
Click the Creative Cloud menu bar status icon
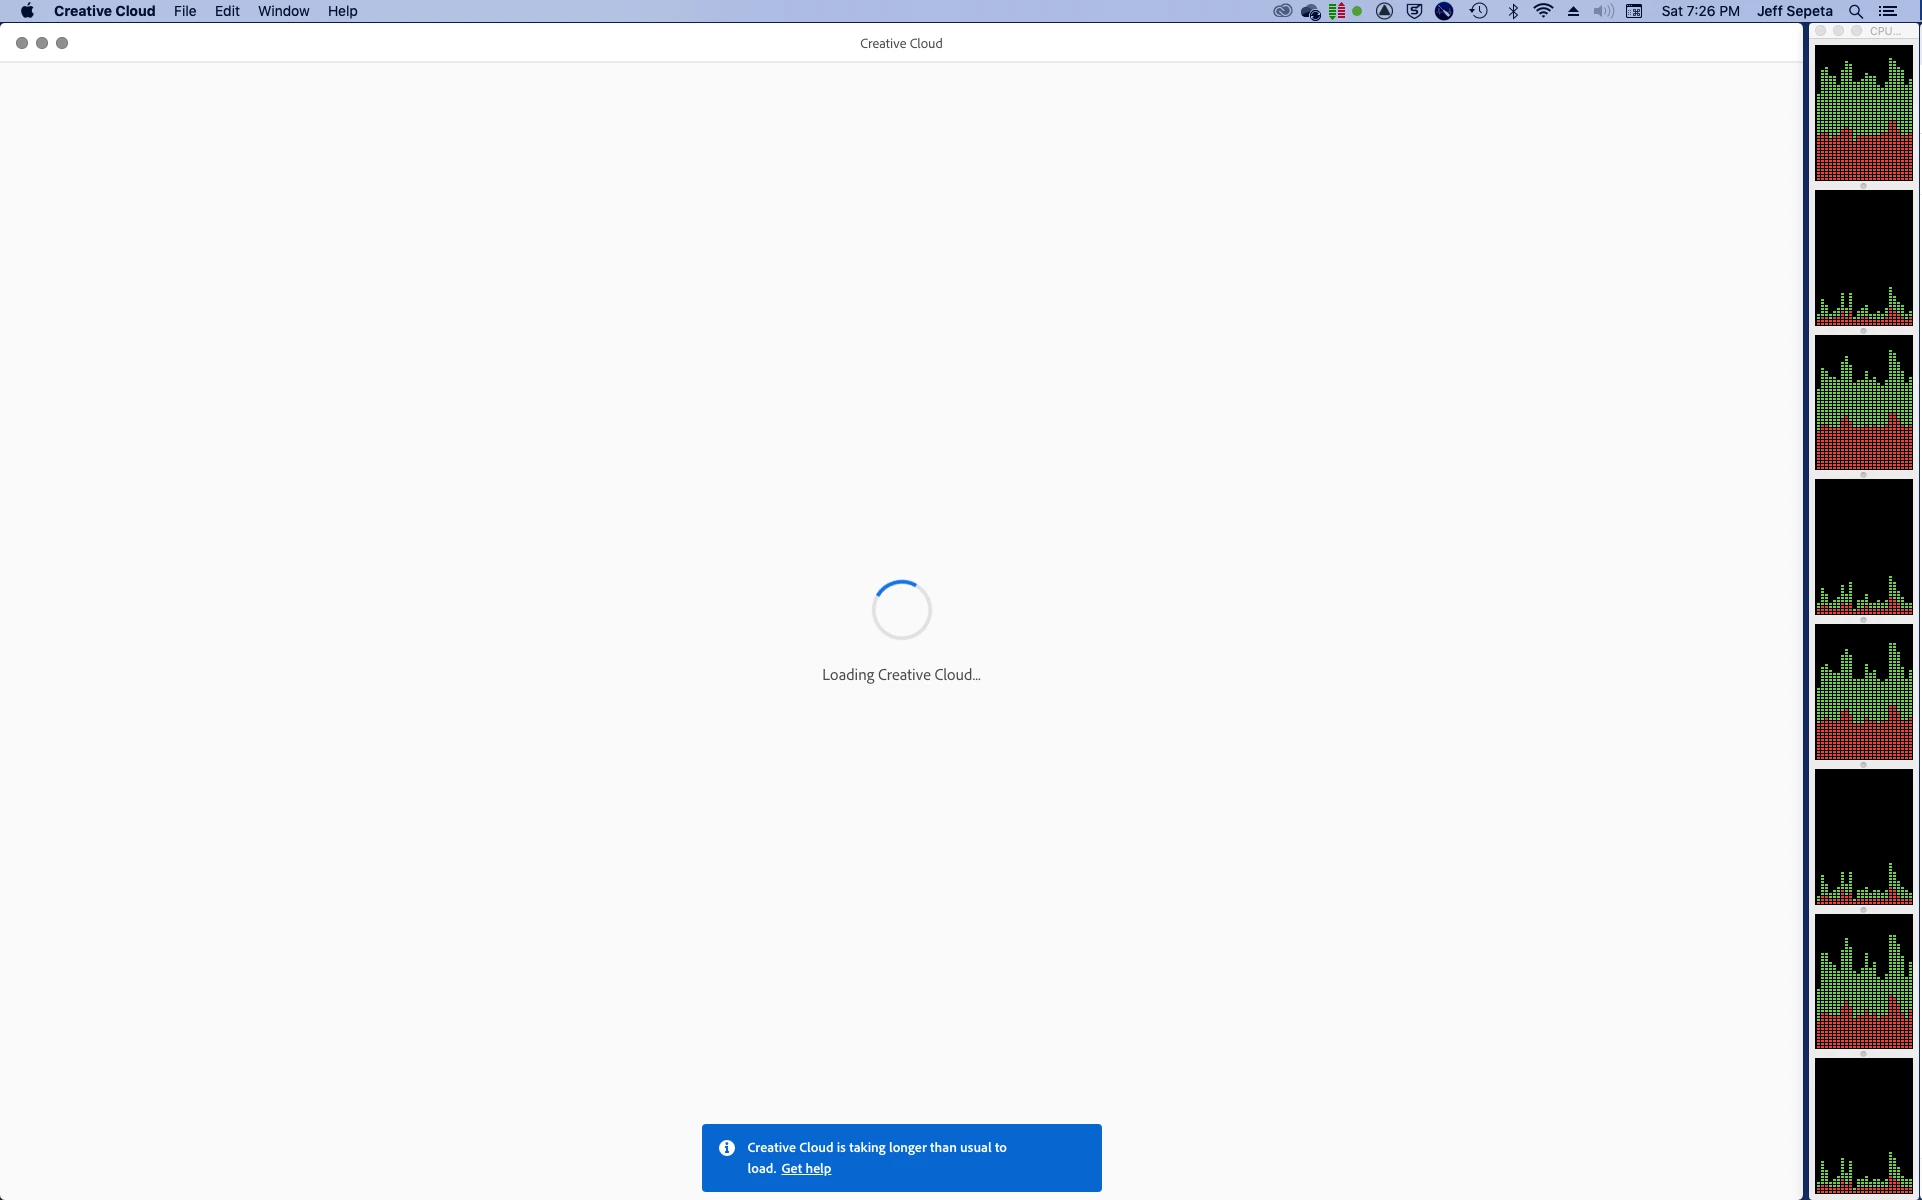[1282, 11]
